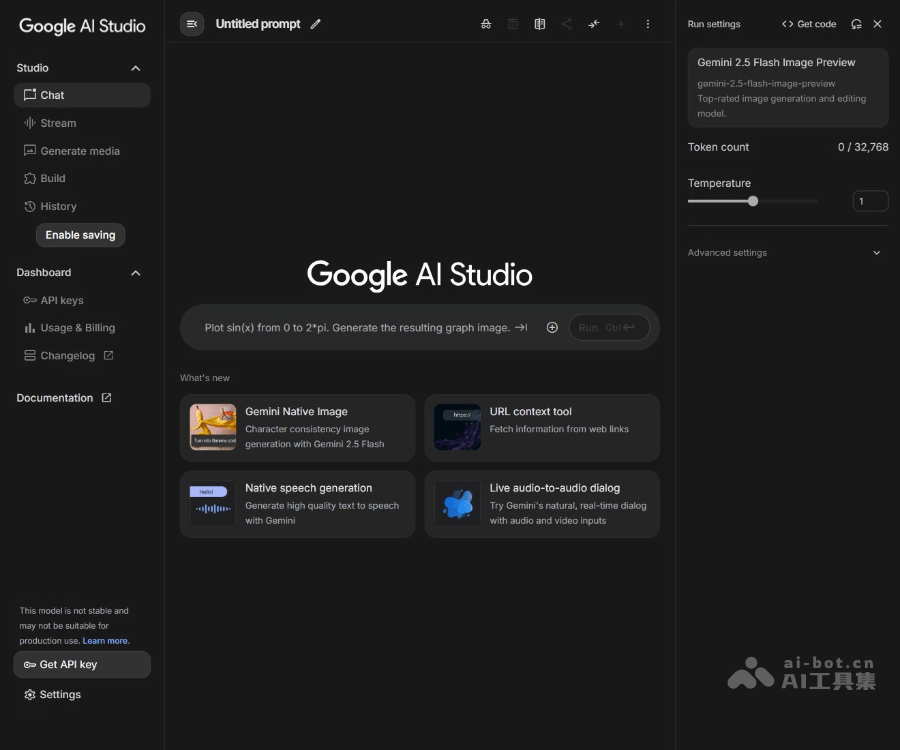Toggle temporary chat incognito icon
This screenshot has width=900, height=750.
[486, 24]
